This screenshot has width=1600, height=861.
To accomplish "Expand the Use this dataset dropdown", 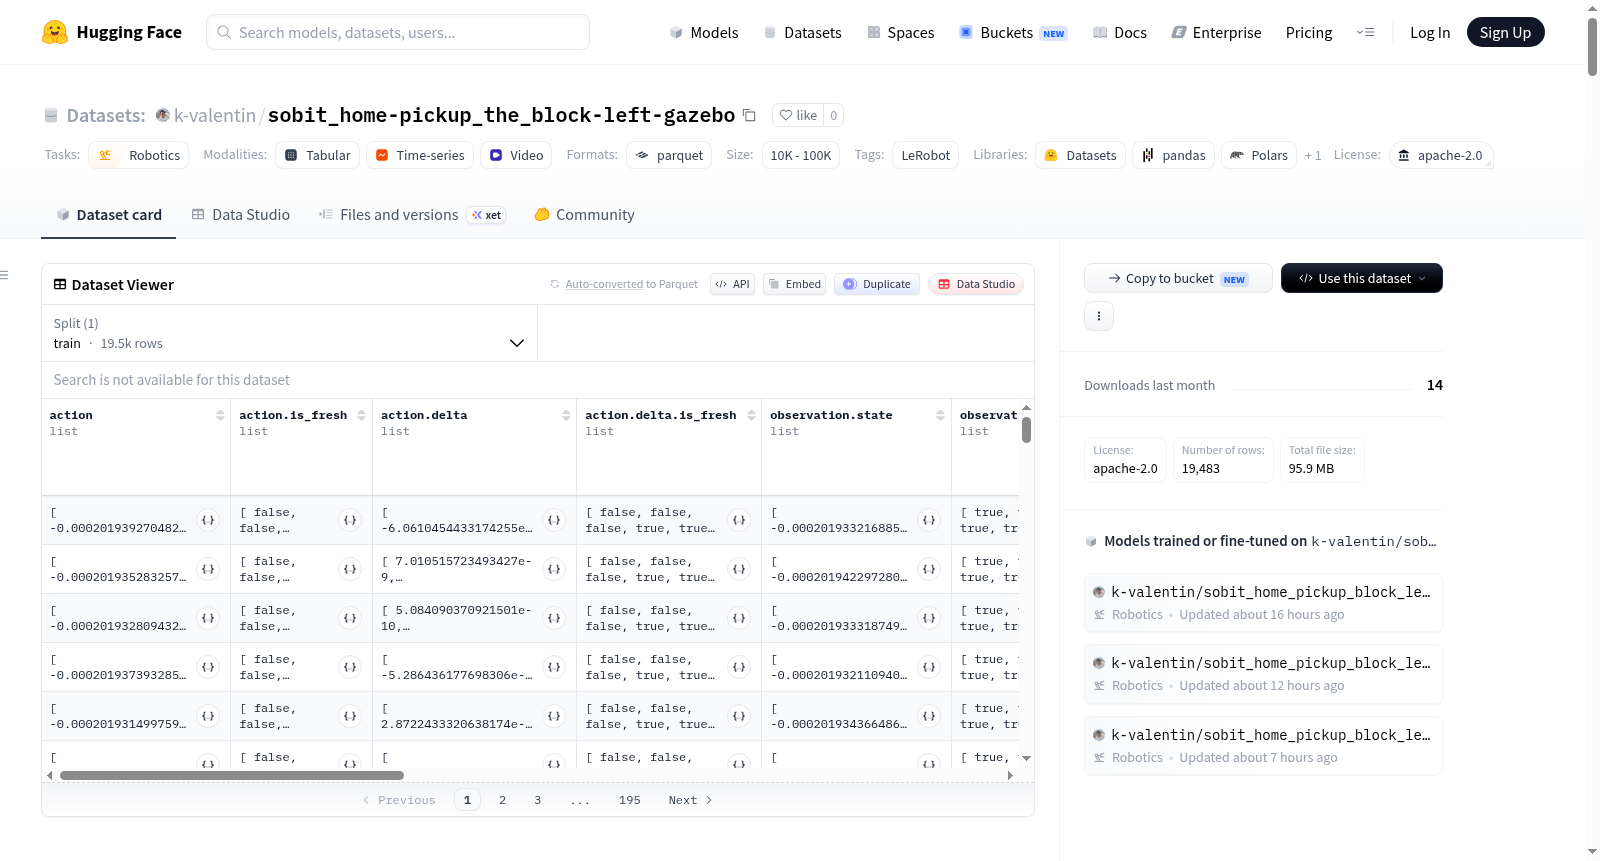I will coord(1361,278).
